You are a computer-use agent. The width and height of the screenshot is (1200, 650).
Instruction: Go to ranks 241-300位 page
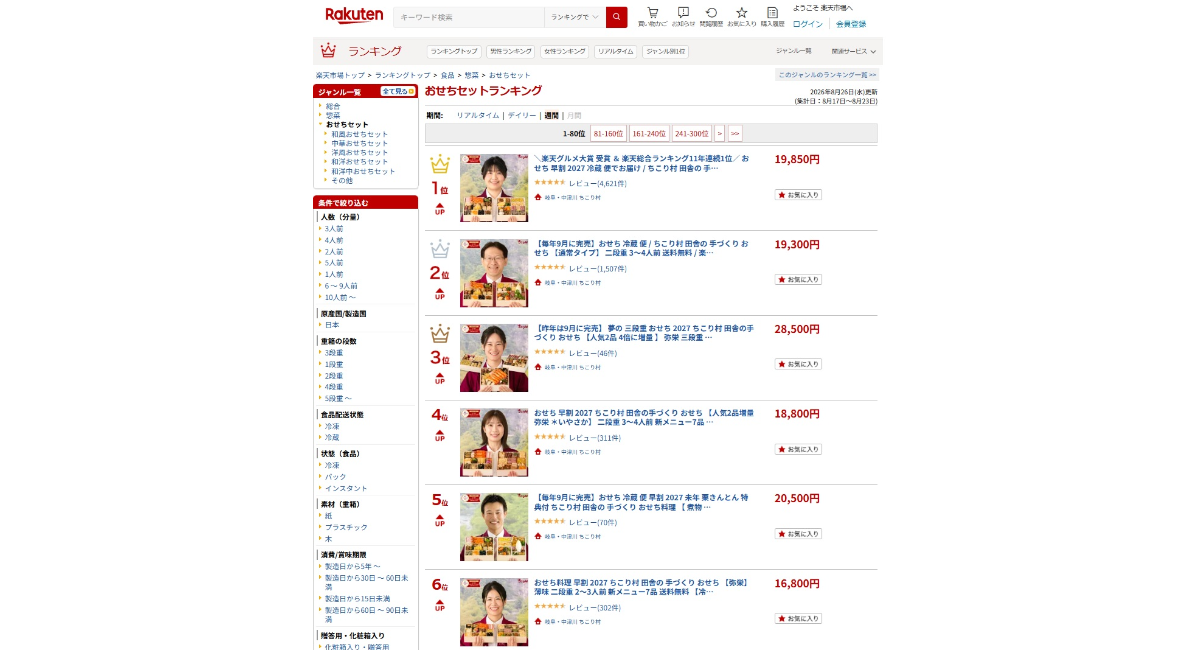pos(692,133)
